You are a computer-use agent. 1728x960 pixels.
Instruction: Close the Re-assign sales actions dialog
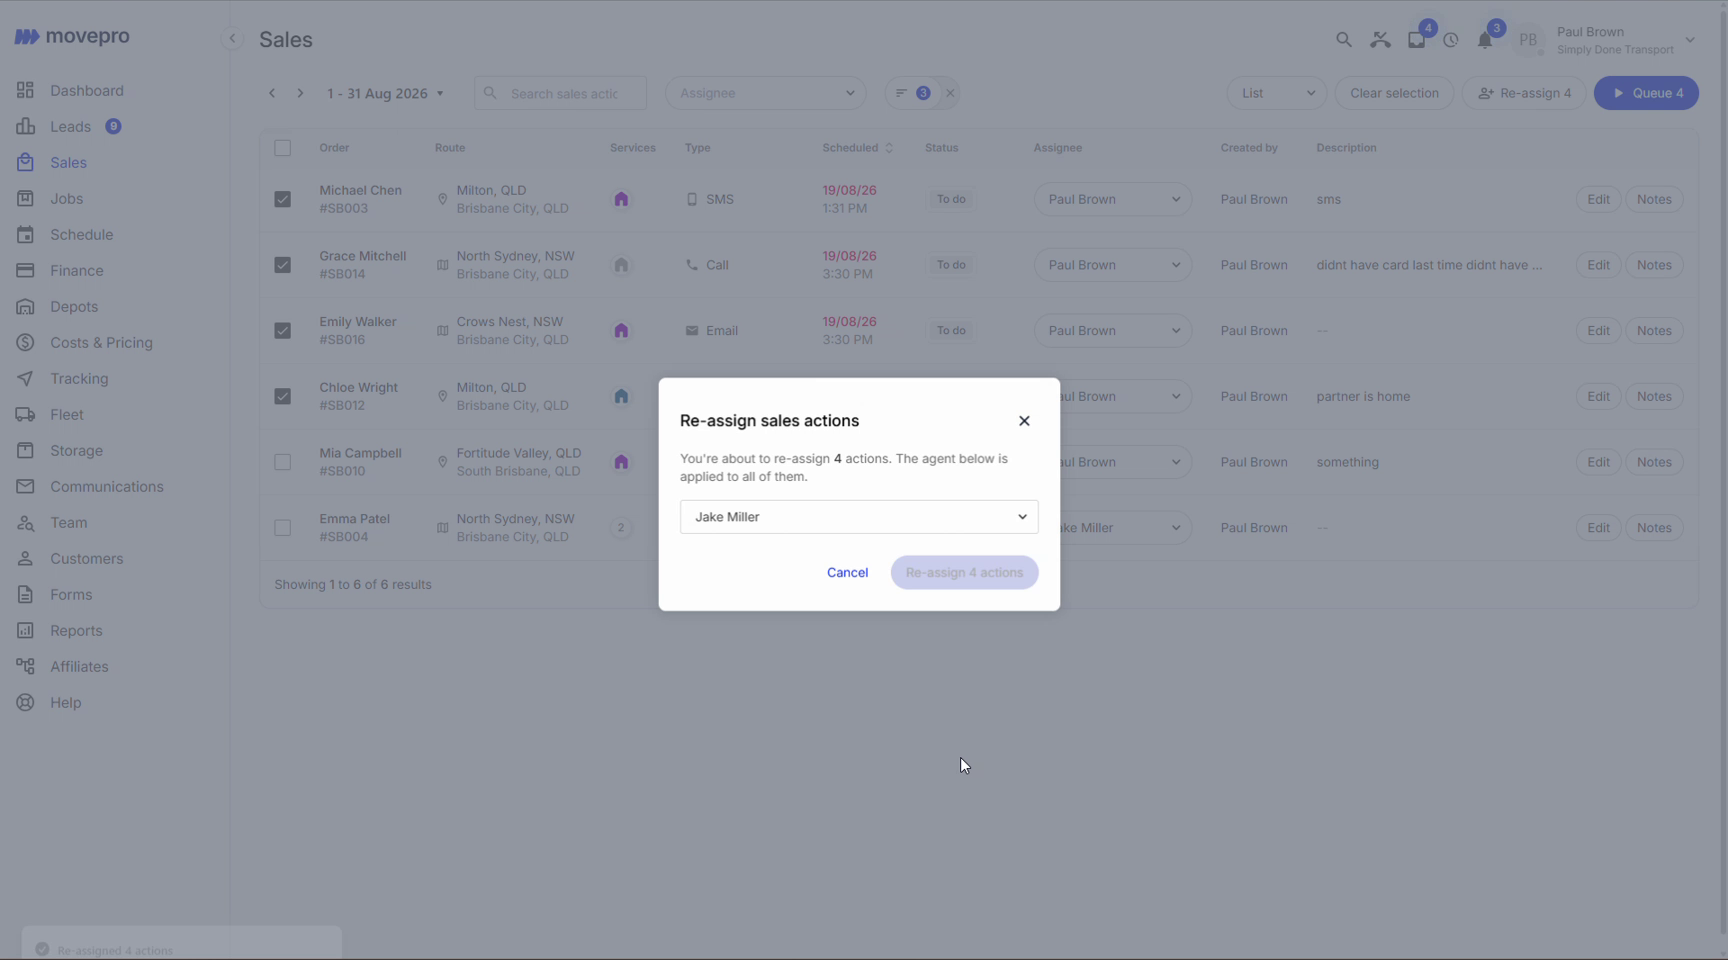(1024, 421)
